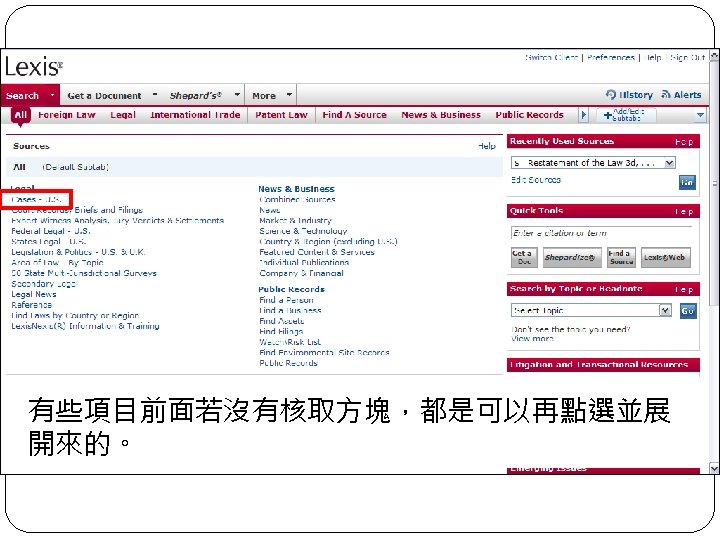Open Find a Business link
Screen dimensions: 720x540
[x=290, y=310]
